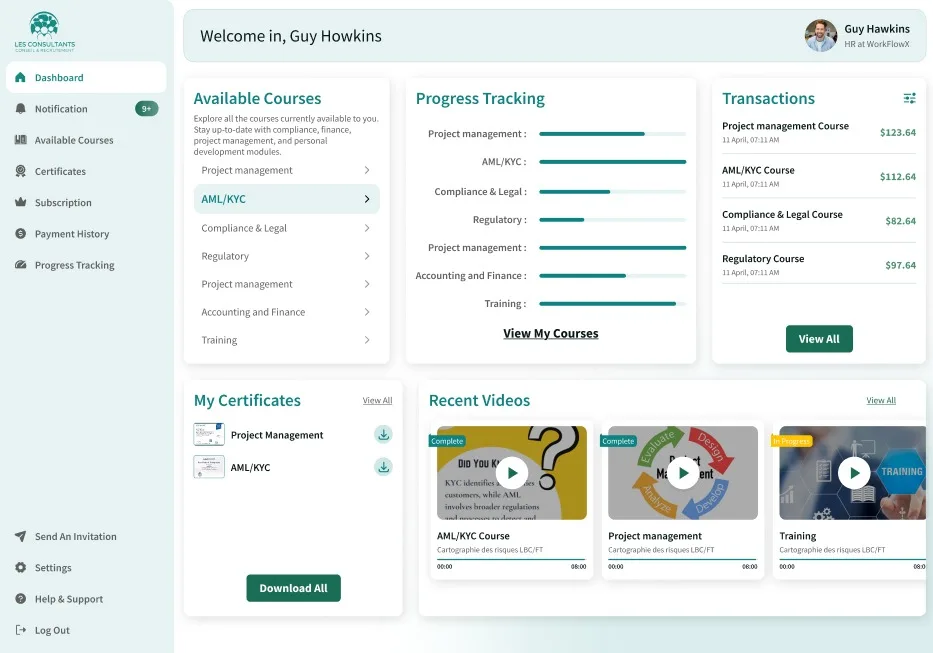
Task: Click the Download All button
Action: (293, 588)
